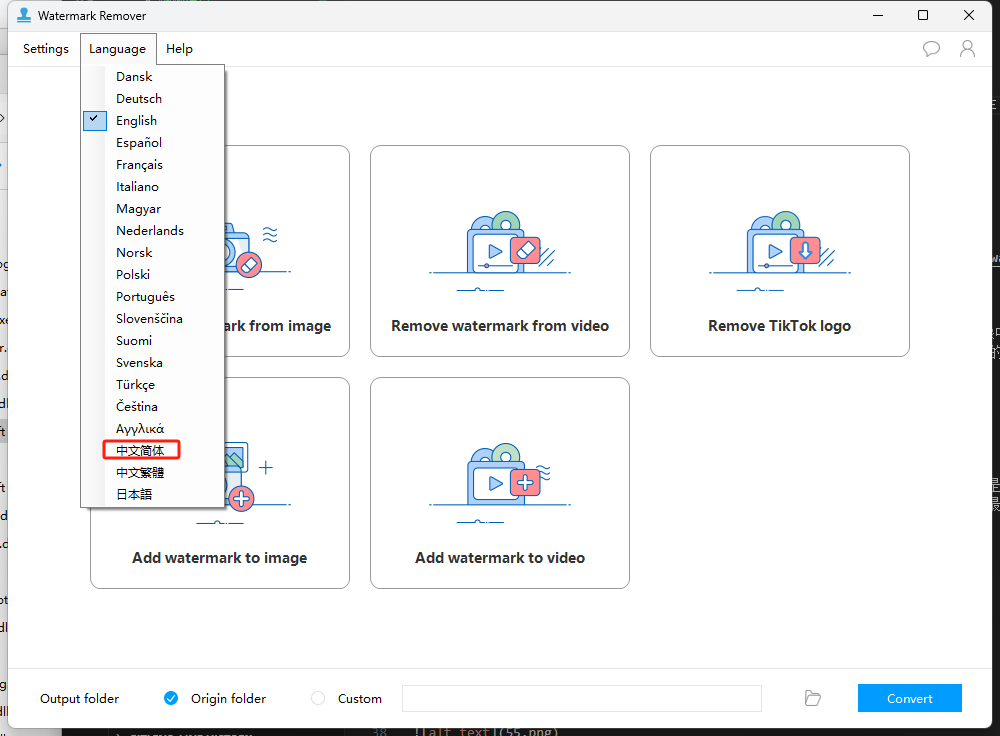The image size is (1000, 736).
Task: Choose 中文简体 from the language list
Action: pos(140,450)
